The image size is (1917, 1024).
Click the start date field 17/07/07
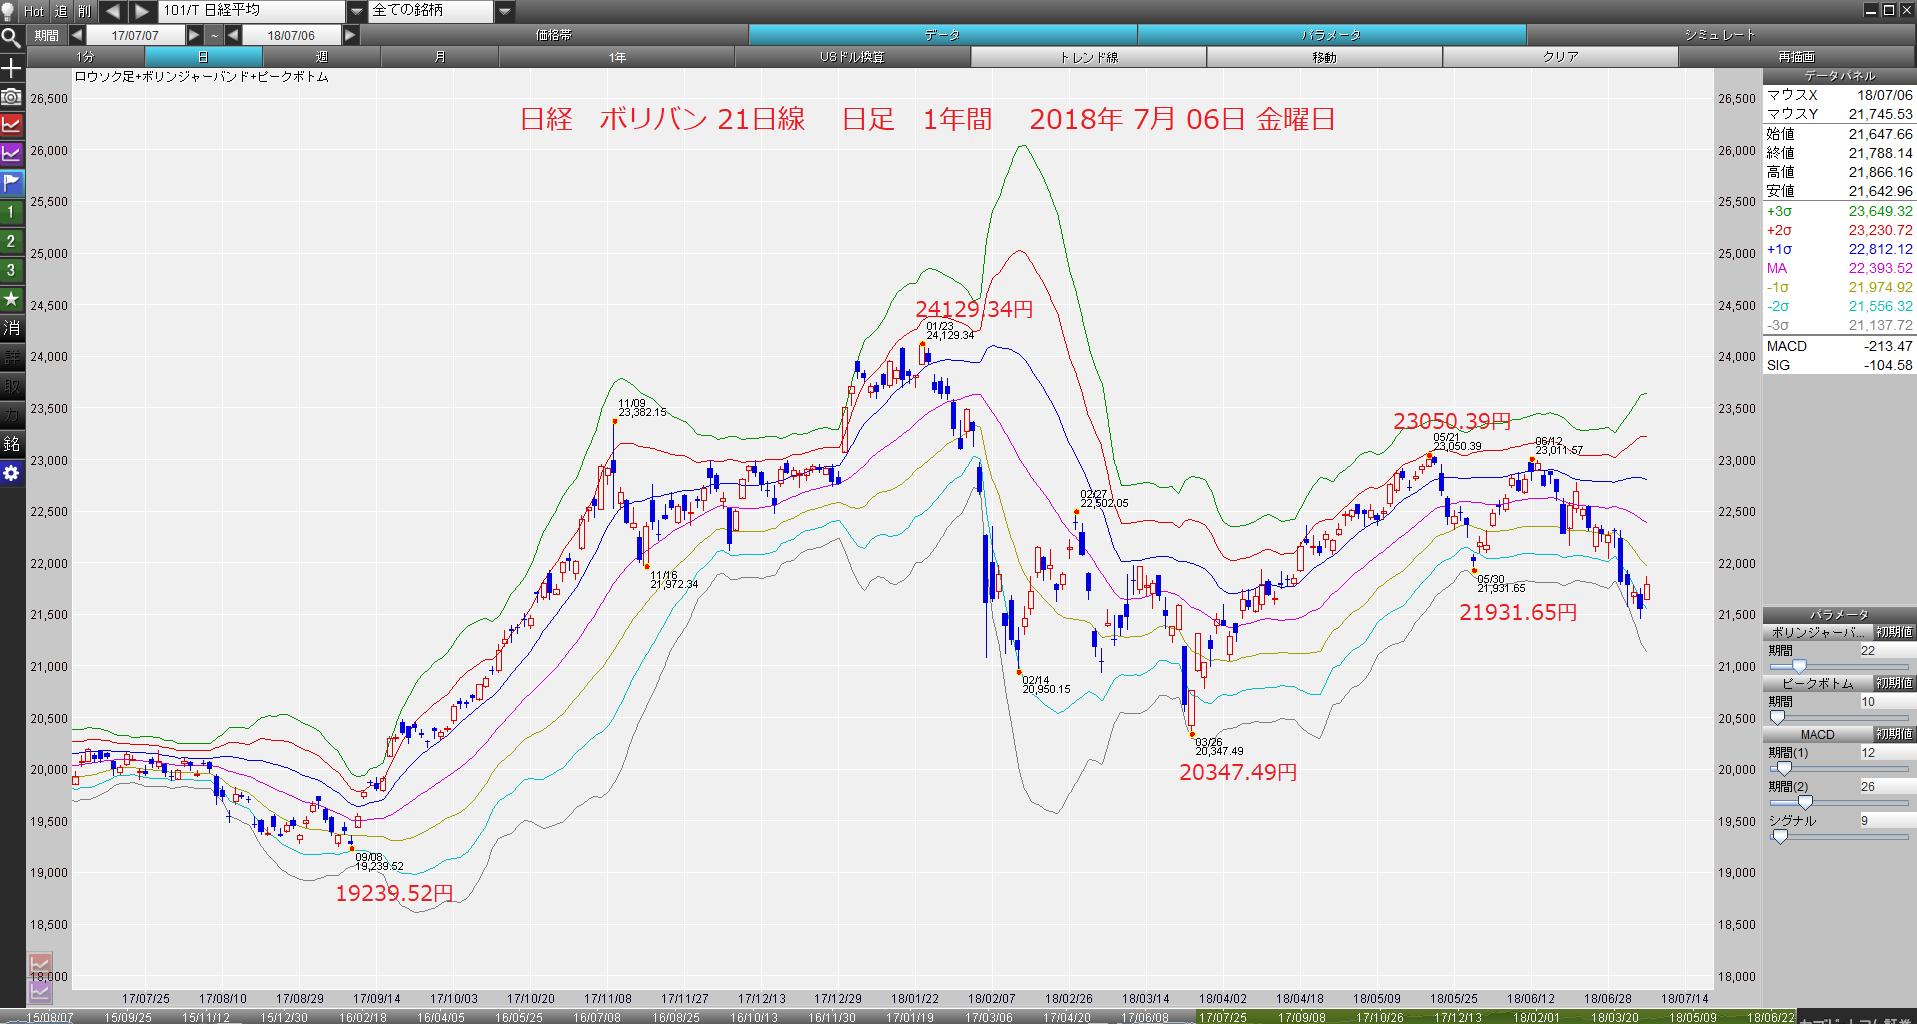tap(135, 35)
